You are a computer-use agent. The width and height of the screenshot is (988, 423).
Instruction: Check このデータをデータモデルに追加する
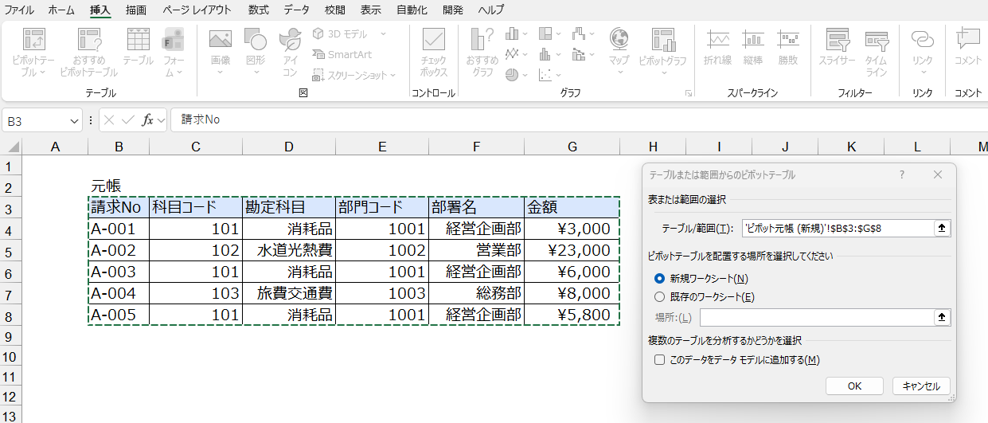pyautogui.click(x=659, y=361)
